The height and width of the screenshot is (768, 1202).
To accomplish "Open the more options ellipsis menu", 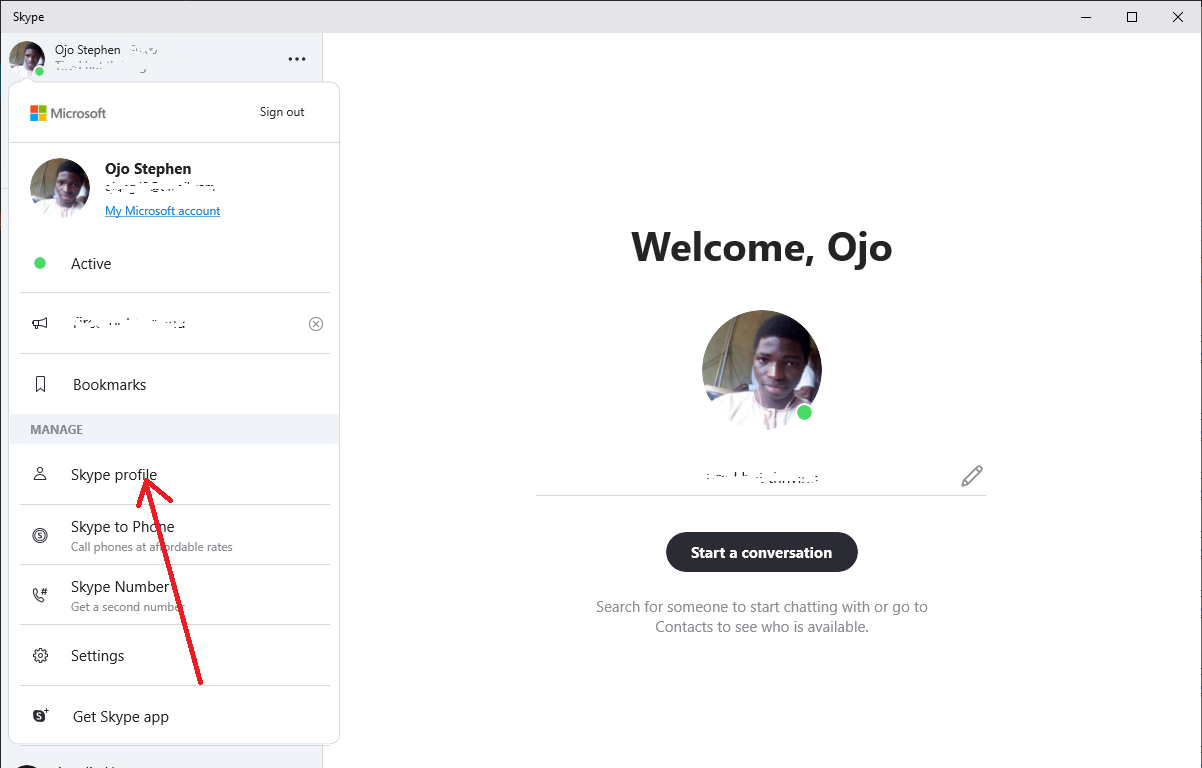I will pos(297,59).
